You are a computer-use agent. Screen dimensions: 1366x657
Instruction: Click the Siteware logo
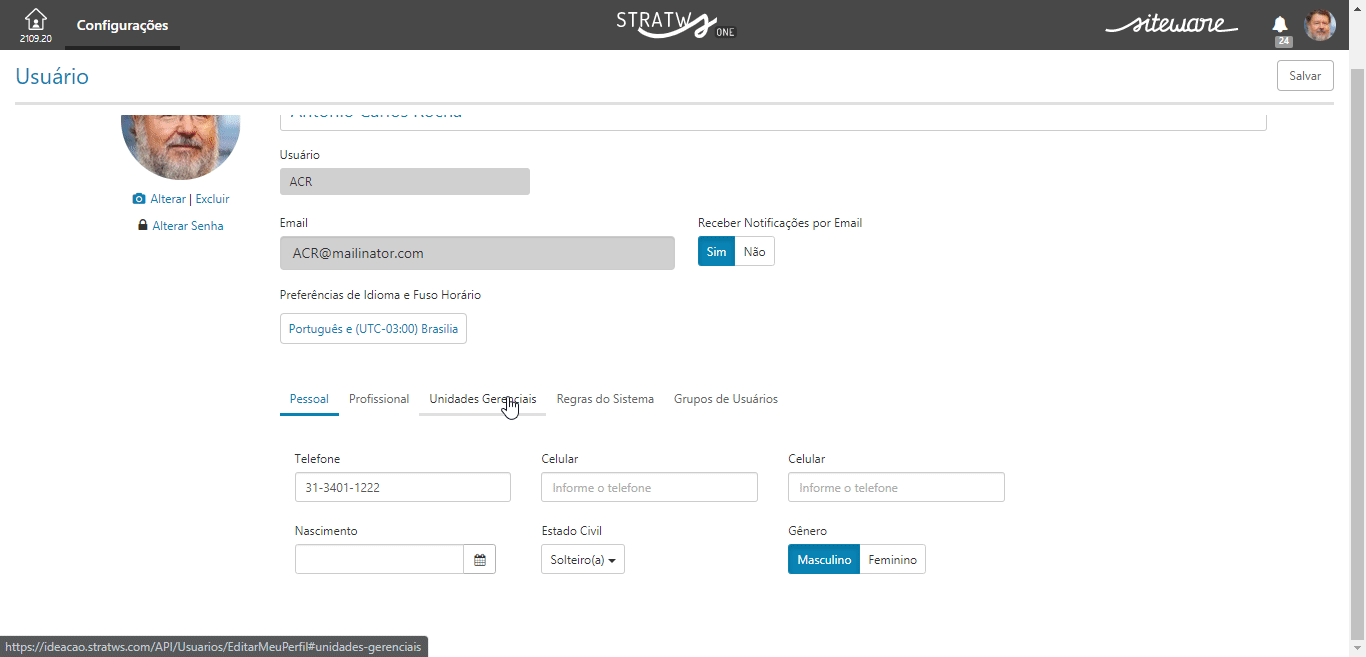(x=1171, y=25)
